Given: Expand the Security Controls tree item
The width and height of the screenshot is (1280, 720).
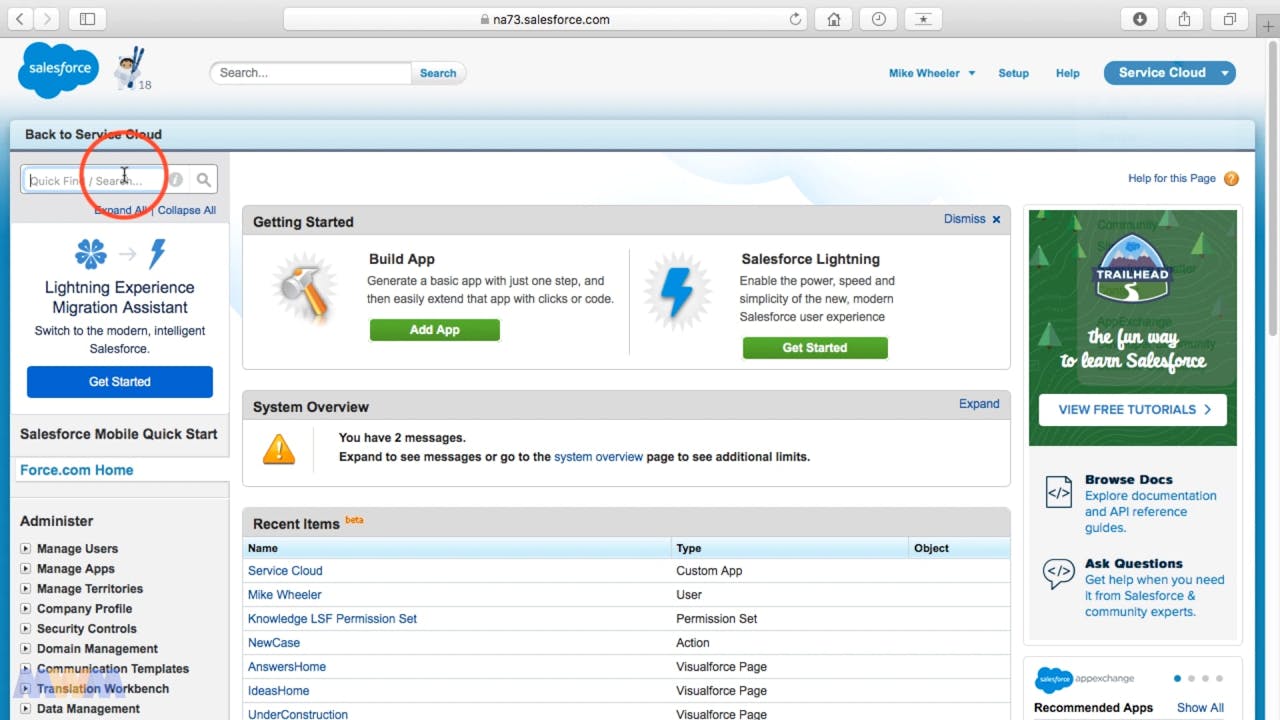Looking at the screenshot, I should point(26,629).
